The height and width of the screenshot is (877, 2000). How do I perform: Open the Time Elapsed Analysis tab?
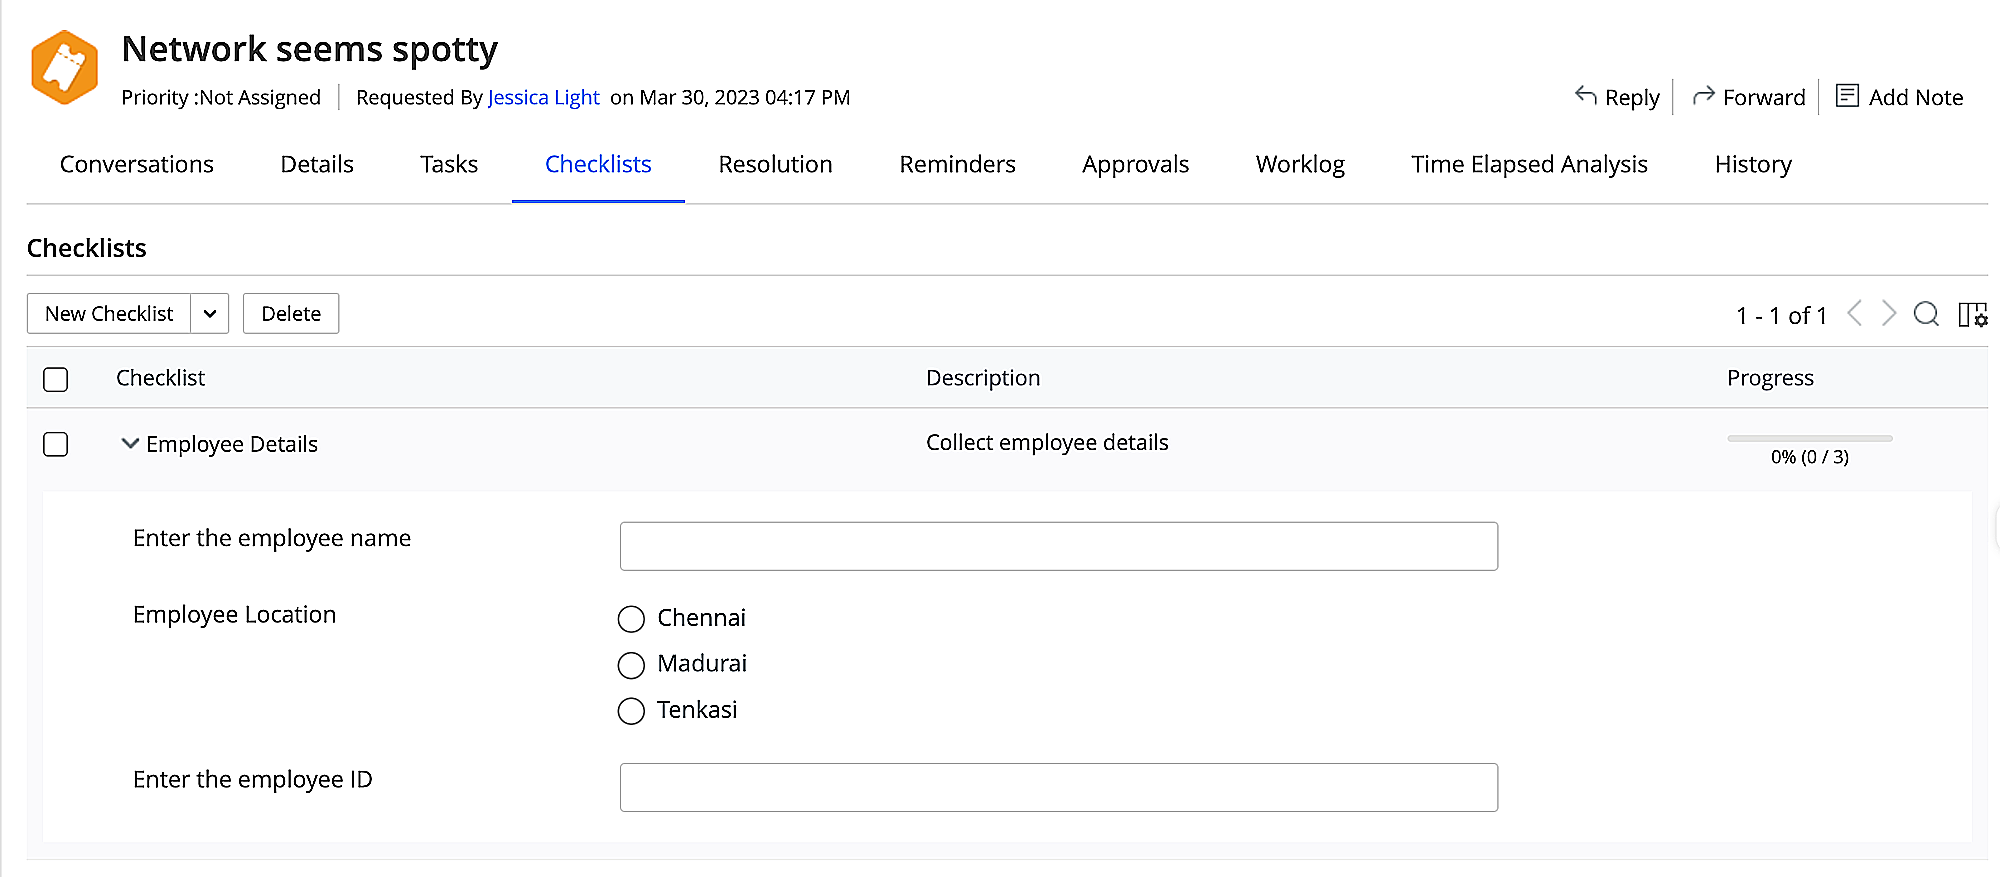point(1529,164)
